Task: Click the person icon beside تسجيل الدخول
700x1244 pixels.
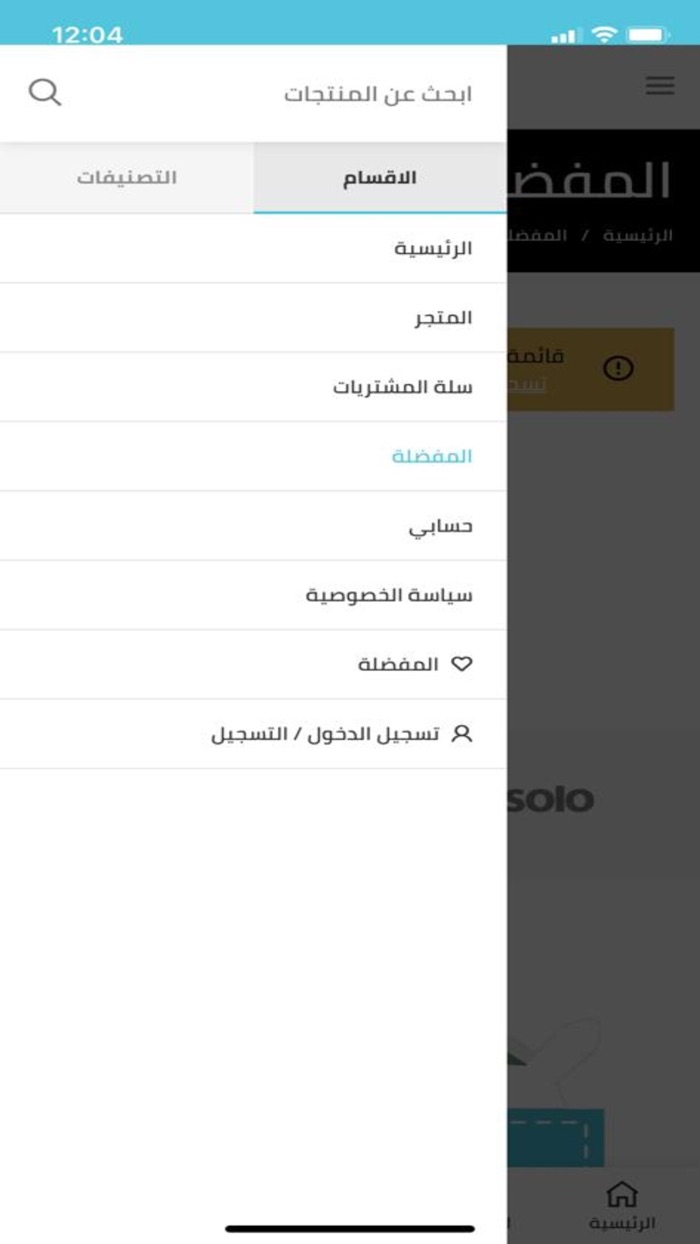Action: (x=463, y=733)
